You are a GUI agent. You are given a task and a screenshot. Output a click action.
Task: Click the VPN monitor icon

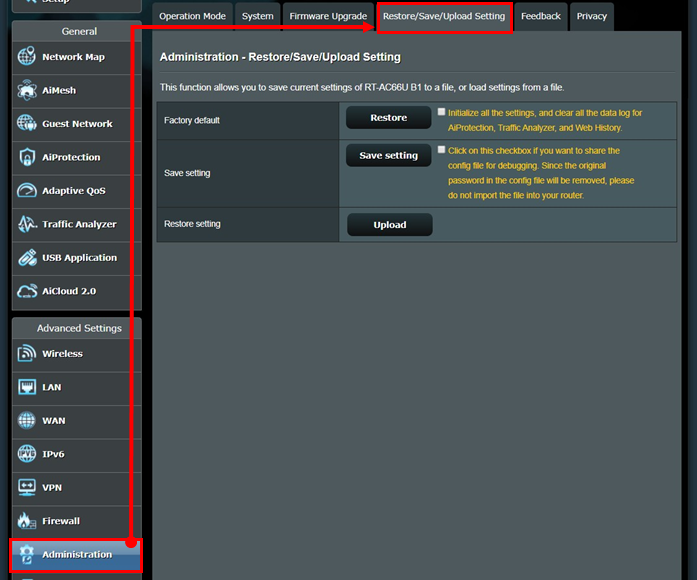tap(27, 487)
